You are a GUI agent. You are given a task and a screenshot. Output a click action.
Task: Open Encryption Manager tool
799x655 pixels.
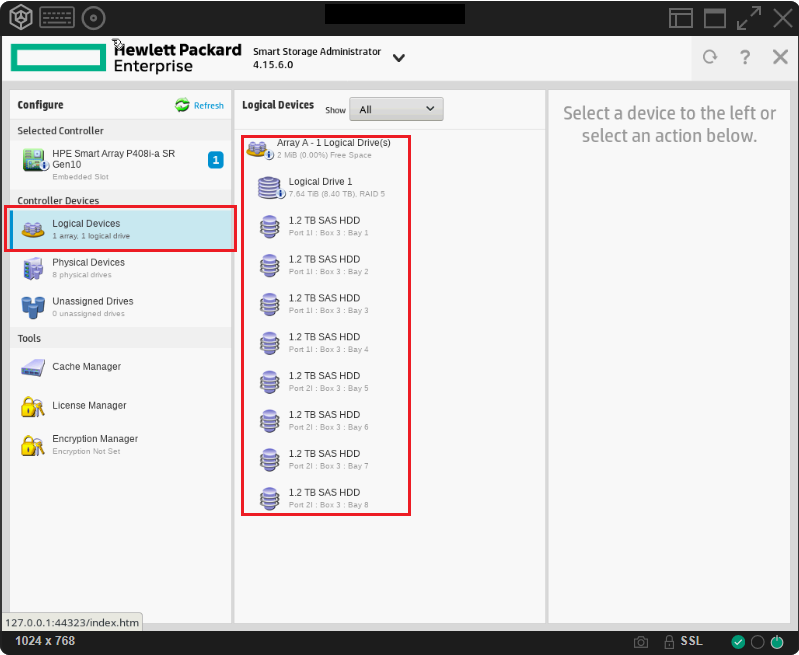pos(121,444)
